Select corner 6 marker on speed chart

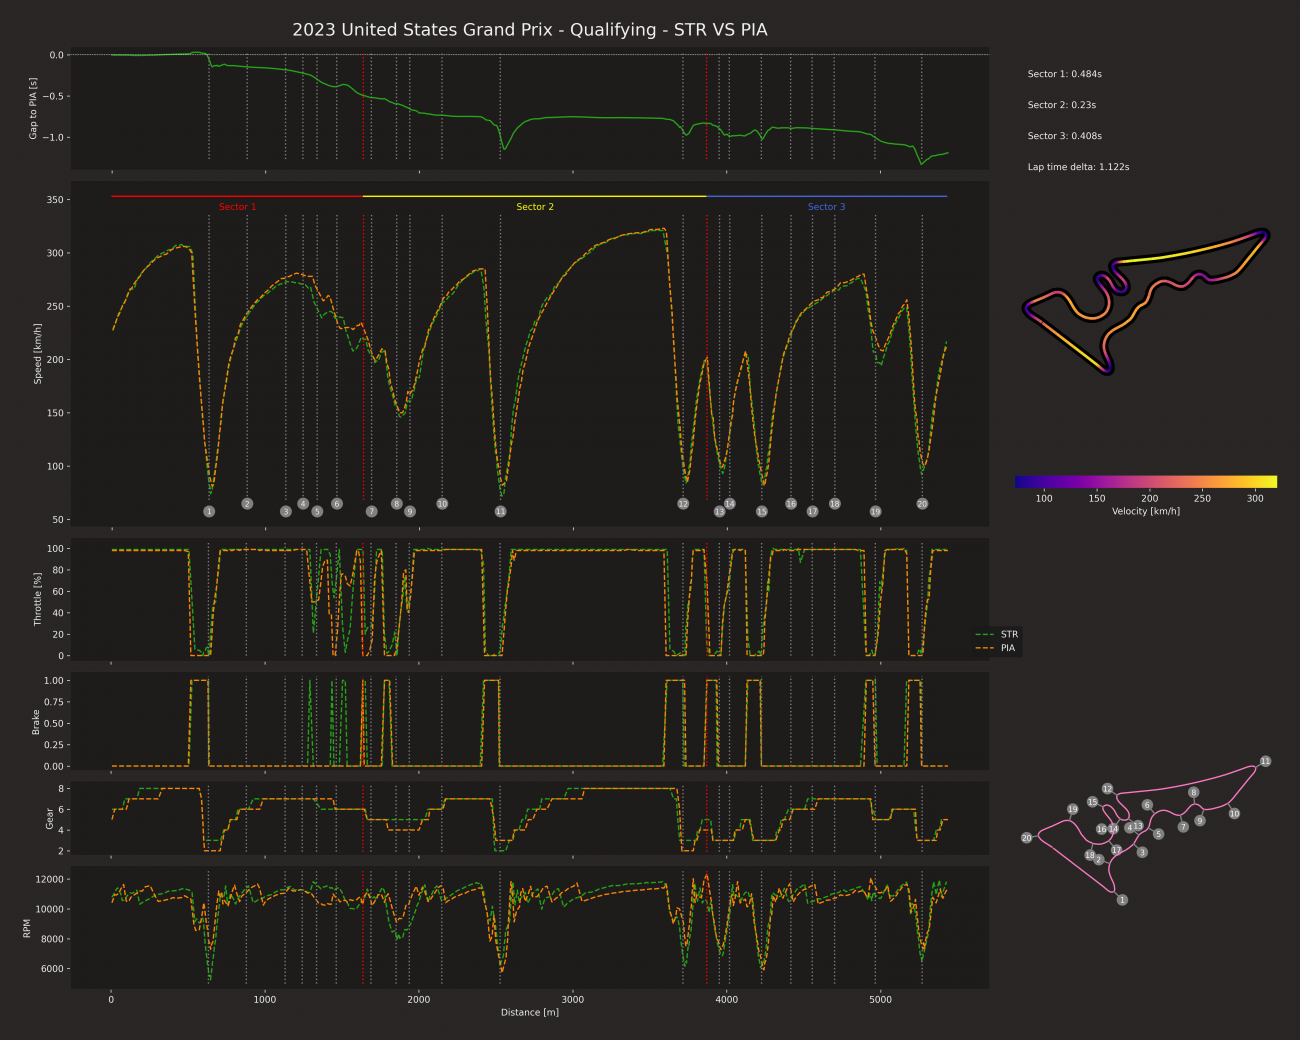pos(337,504)
